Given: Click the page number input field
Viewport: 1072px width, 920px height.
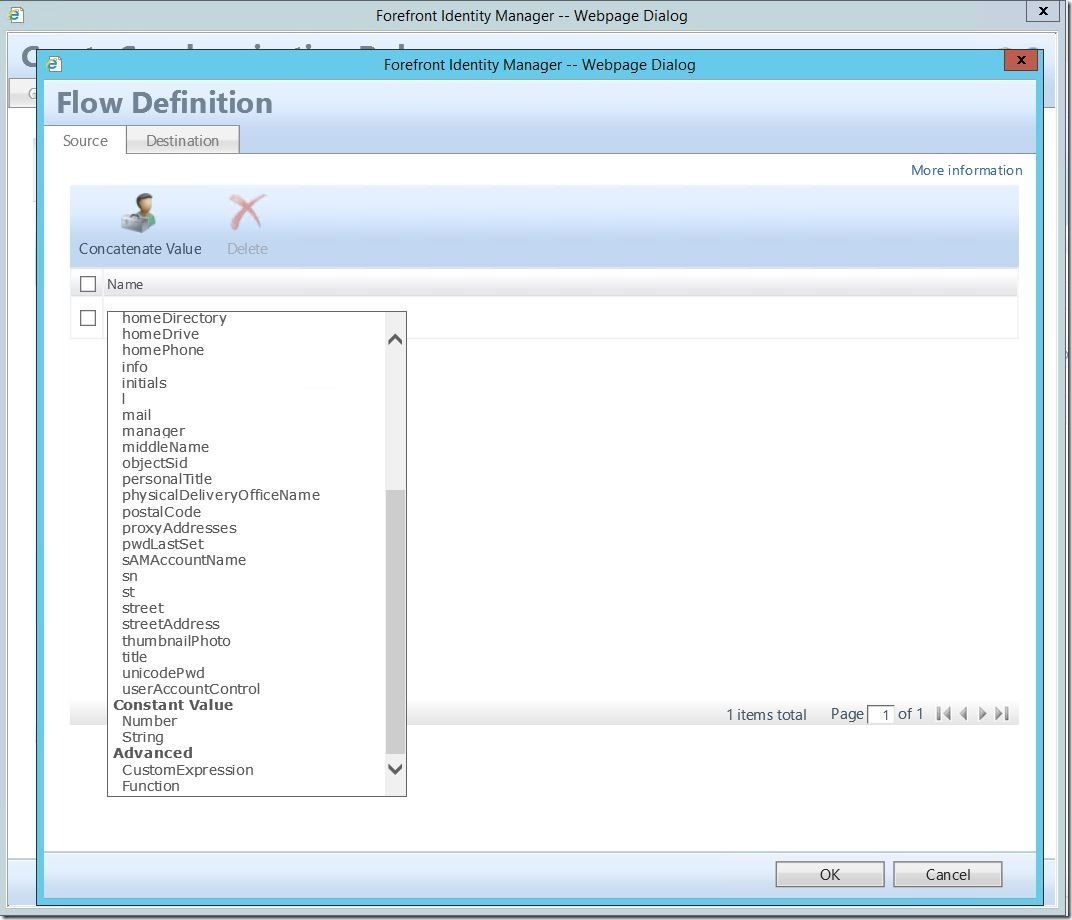Looking at the screenshot, I should click(x=881, y=714).
